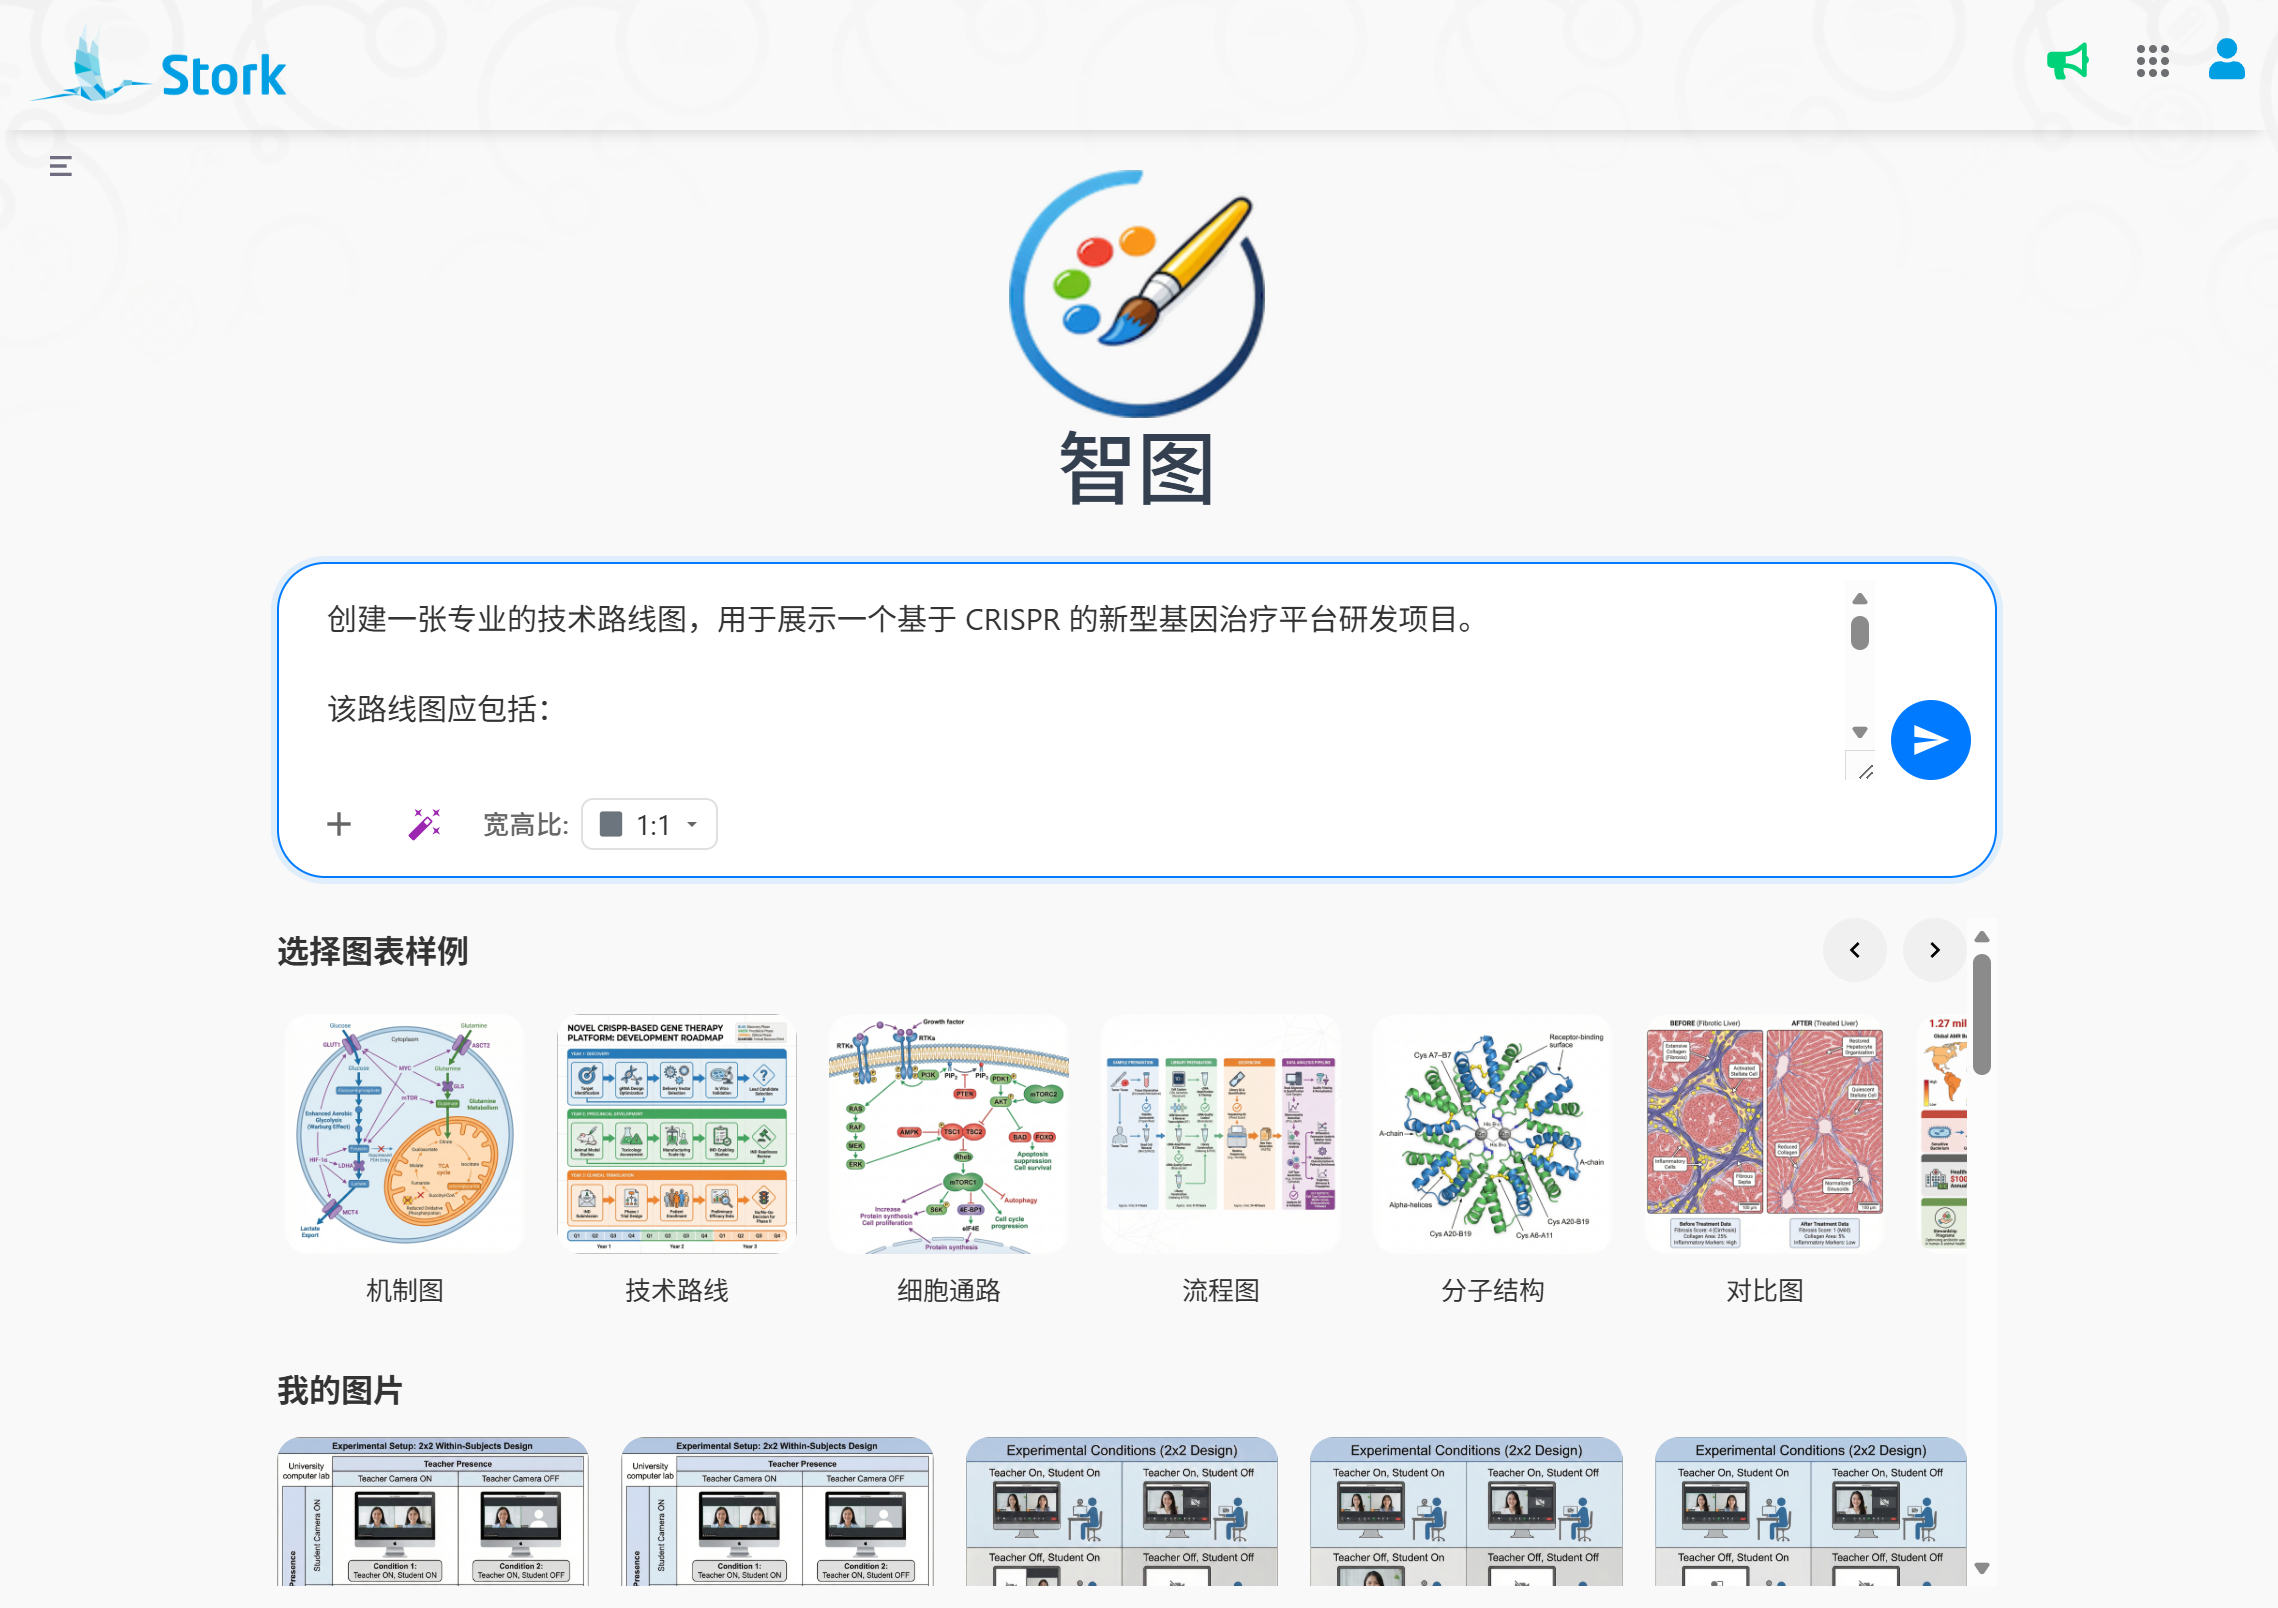Viewport: 2278px width, 1608px height.
Task: Select the 机制图 sample thumbnail
Action: pos(404,1134)
